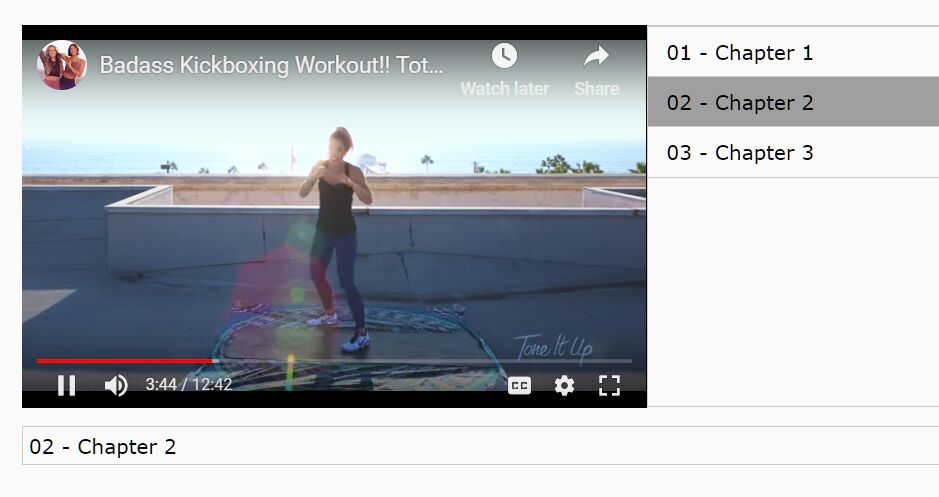The height and width of the screenshot is (497, 939).
Task: Click the 02 - Chapter 2 text field
Action: [x=480, y=446]
